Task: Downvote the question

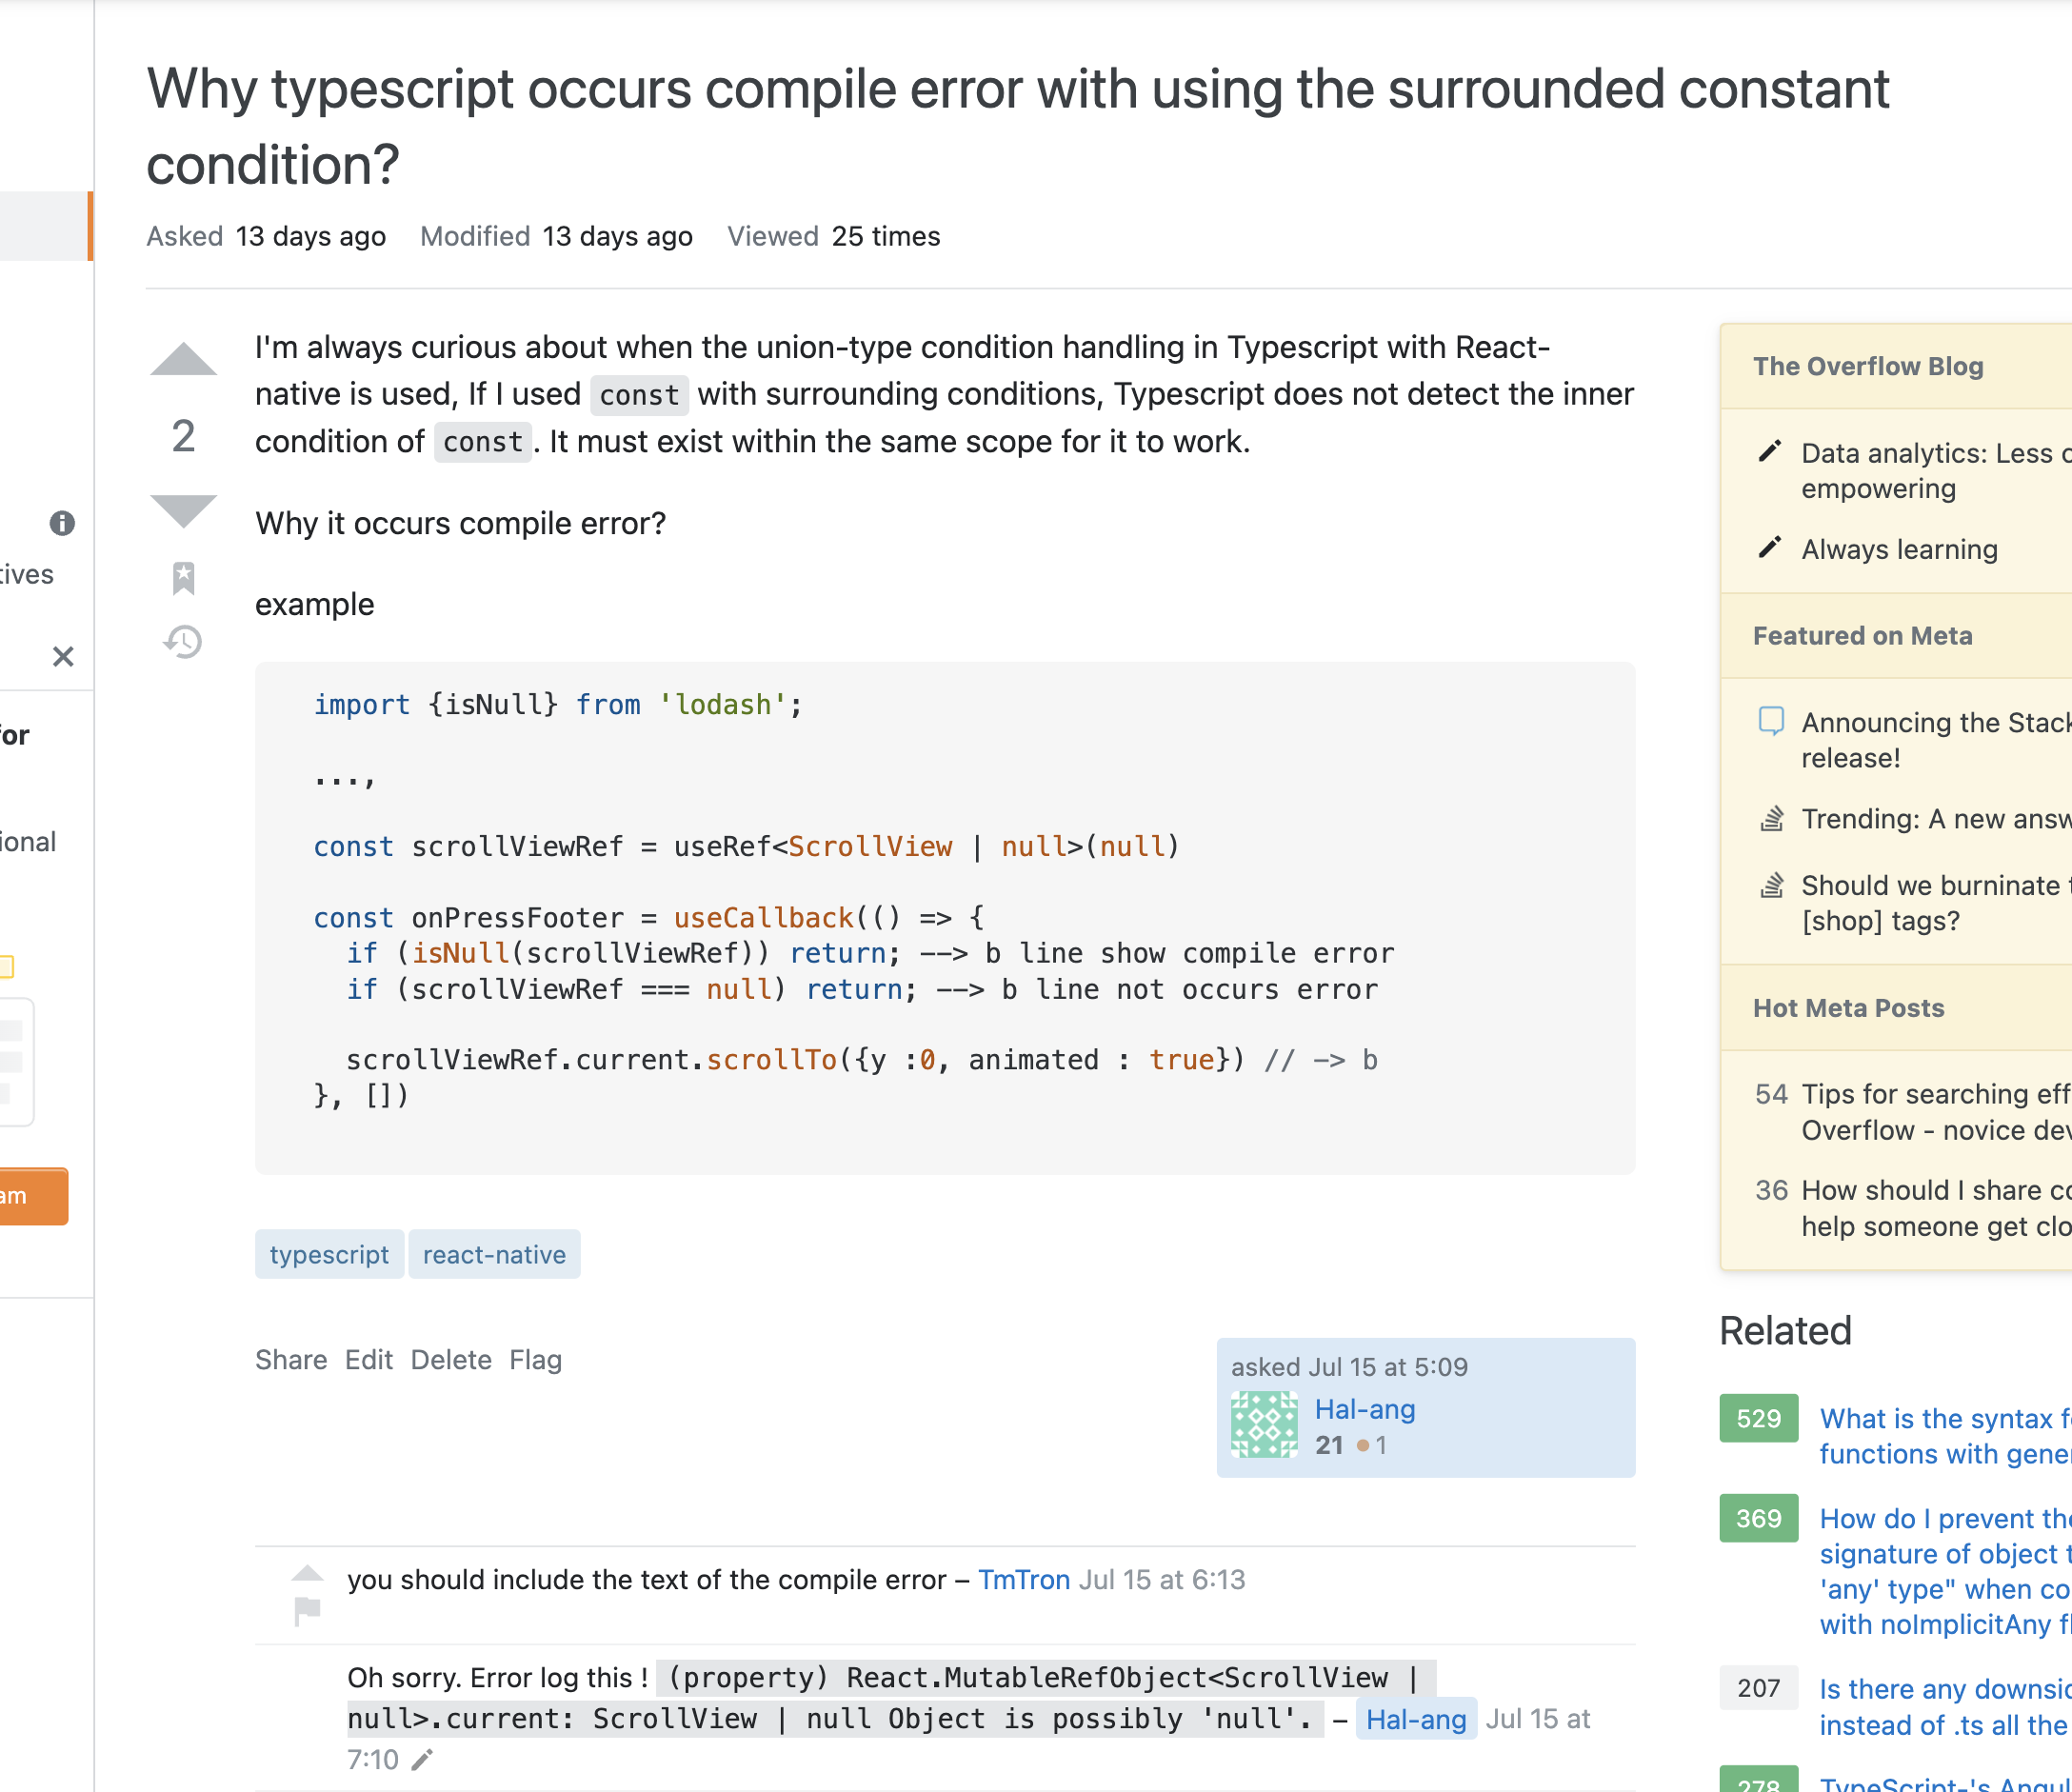Action: point(183,510)
